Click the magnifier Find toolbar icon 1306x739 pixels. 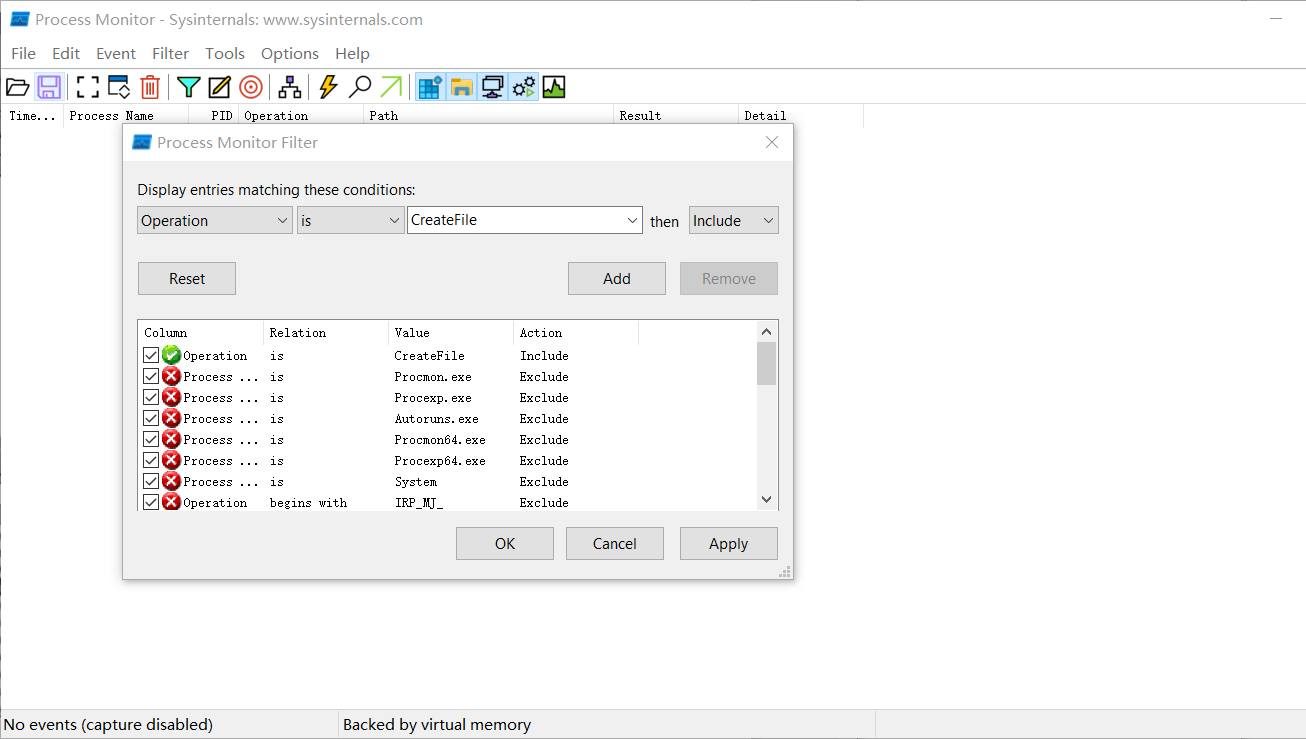360,87
